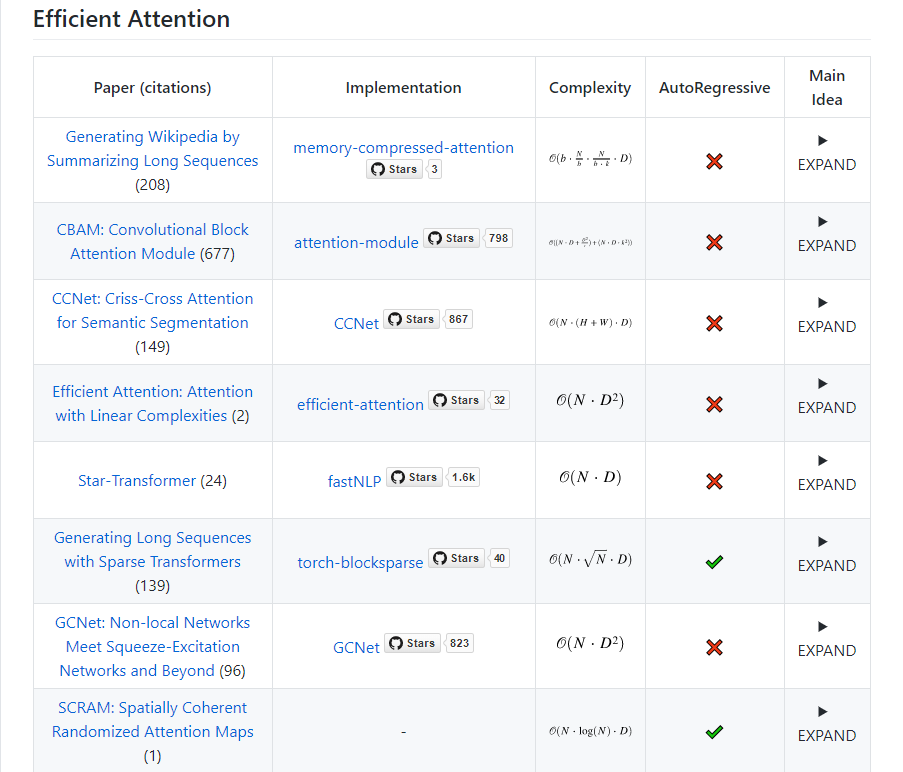Click the red cross in the GCNet row
Image resolution: width=903 pixels, height=772 pixels.
pyautogui.click(x=714, y=647)
